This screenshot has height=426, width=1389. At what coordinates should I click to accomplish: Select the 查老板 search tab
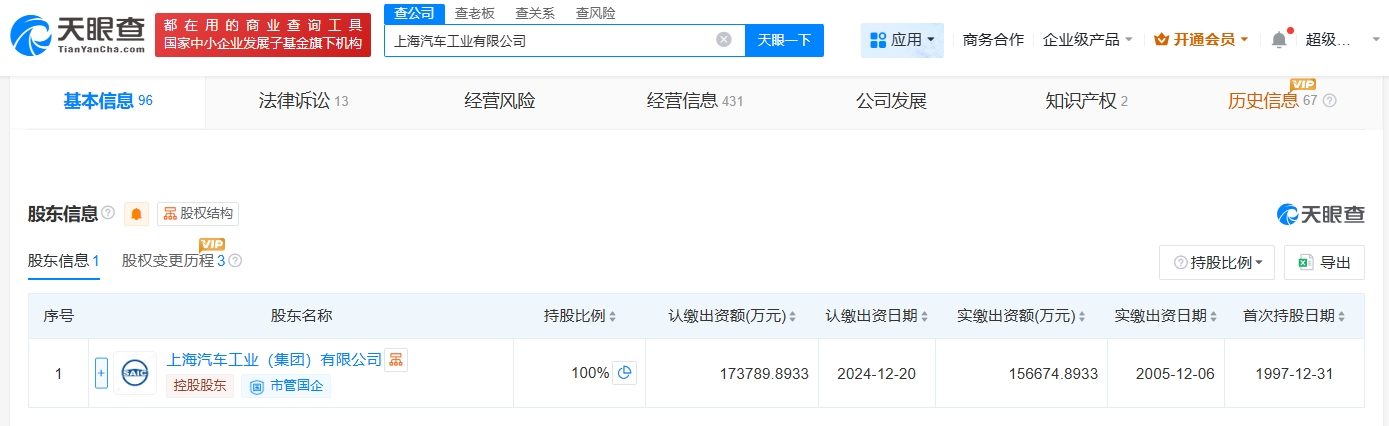(474, 13)
